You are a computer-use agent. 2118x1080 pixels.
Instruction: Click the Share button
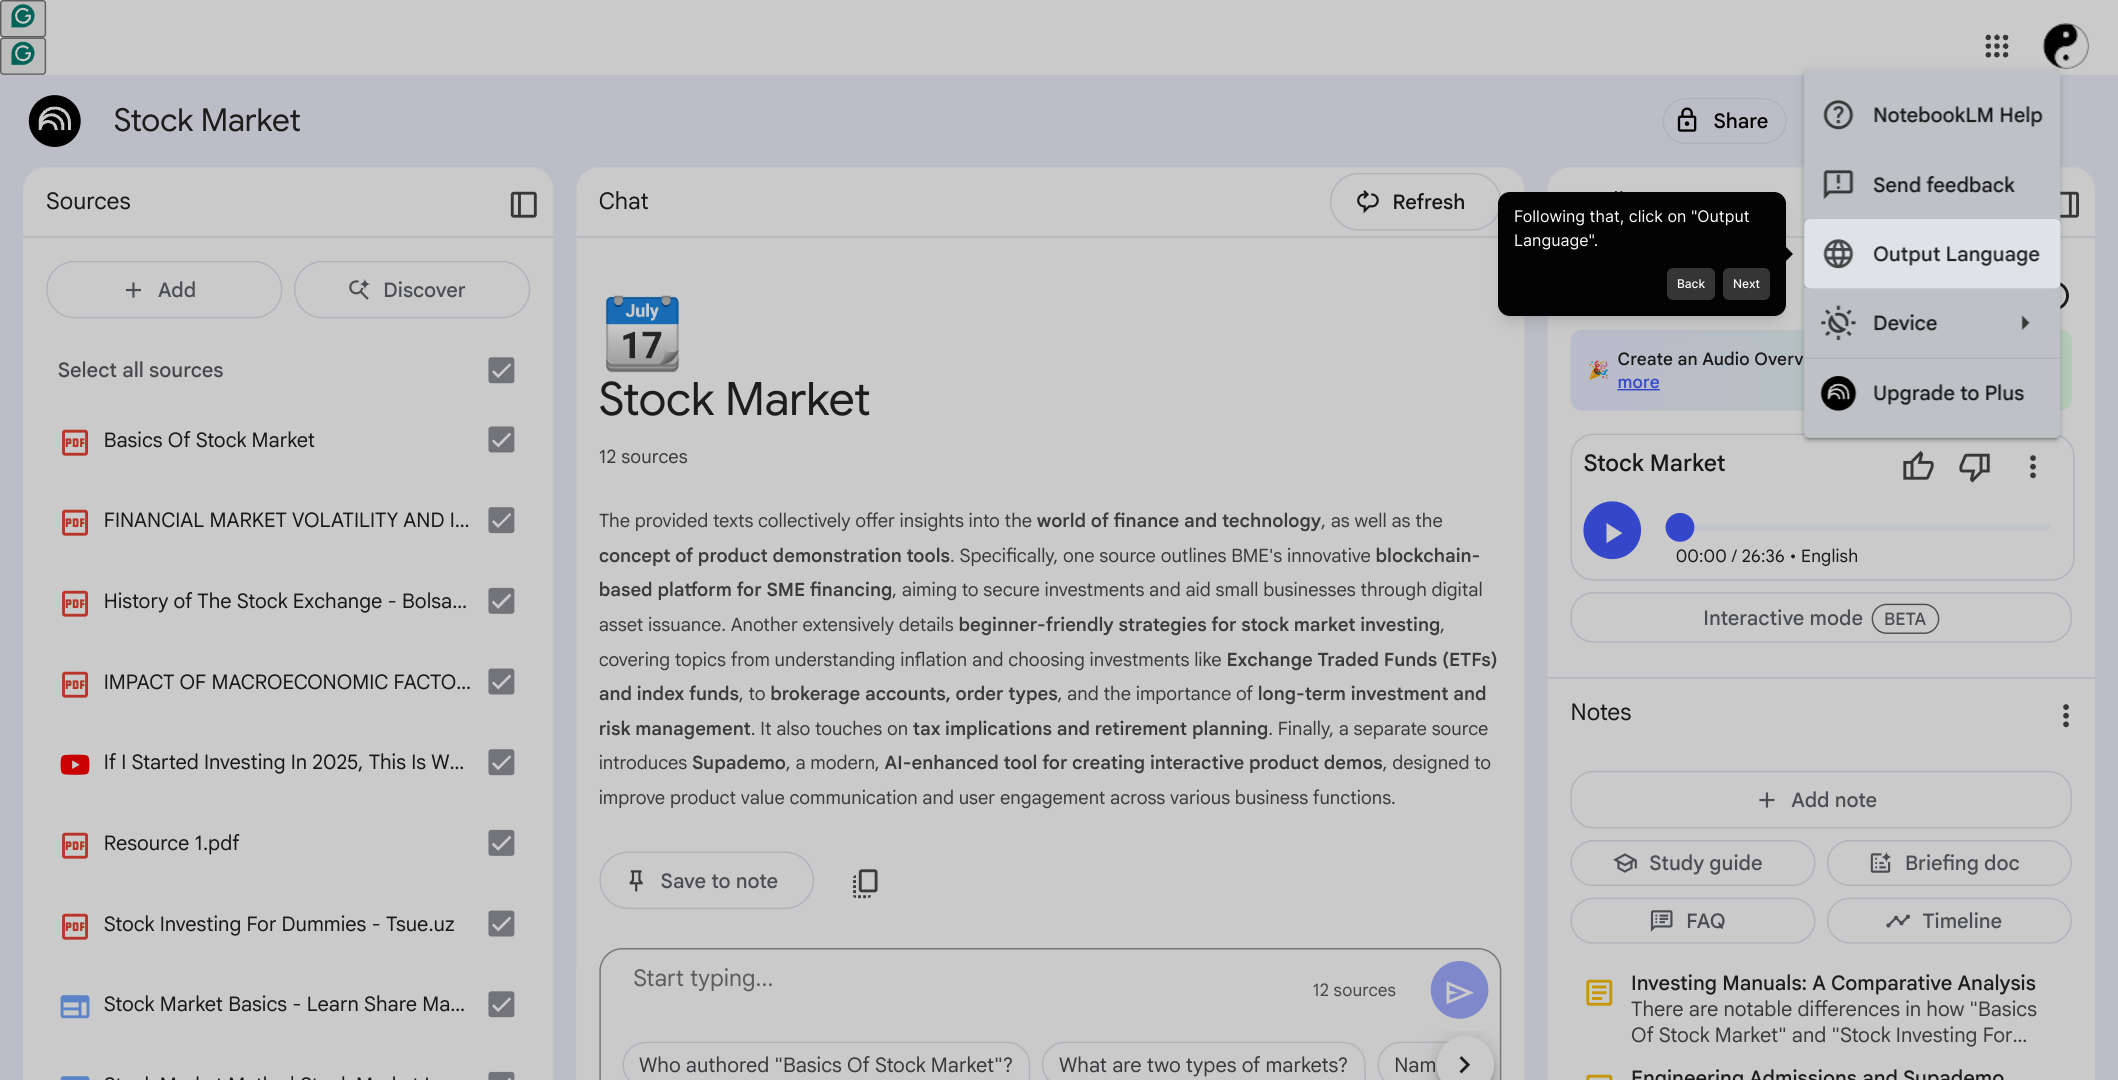pyautogui.click(x=1723, y=121)
